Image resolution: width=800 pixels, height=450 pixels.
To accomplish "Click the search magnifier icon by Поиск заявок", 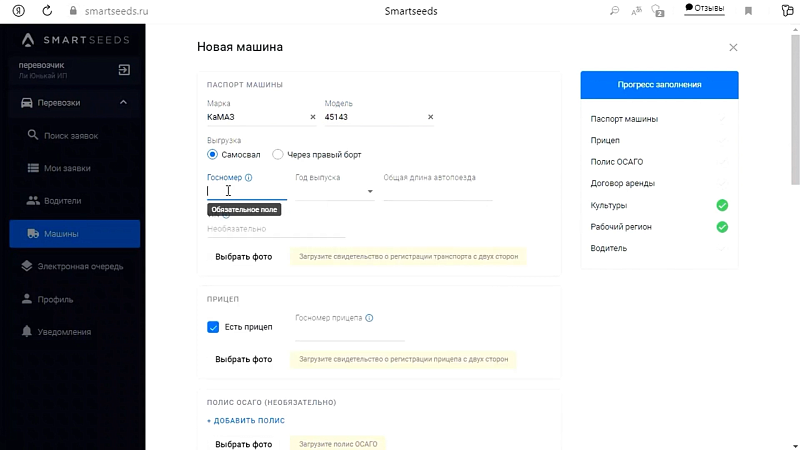I will pyautogui.click(x=33, y=135).
